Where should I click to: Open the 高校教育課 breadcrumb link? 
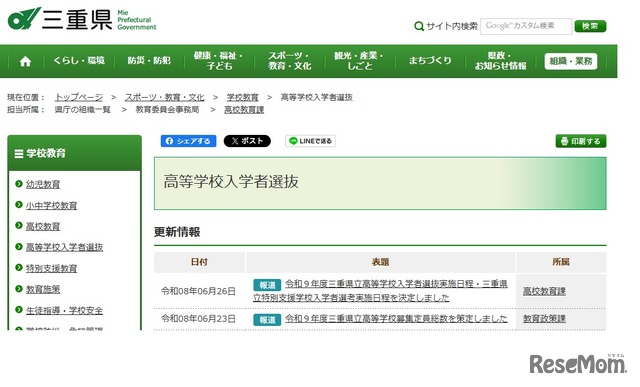[x=244, y=110]
